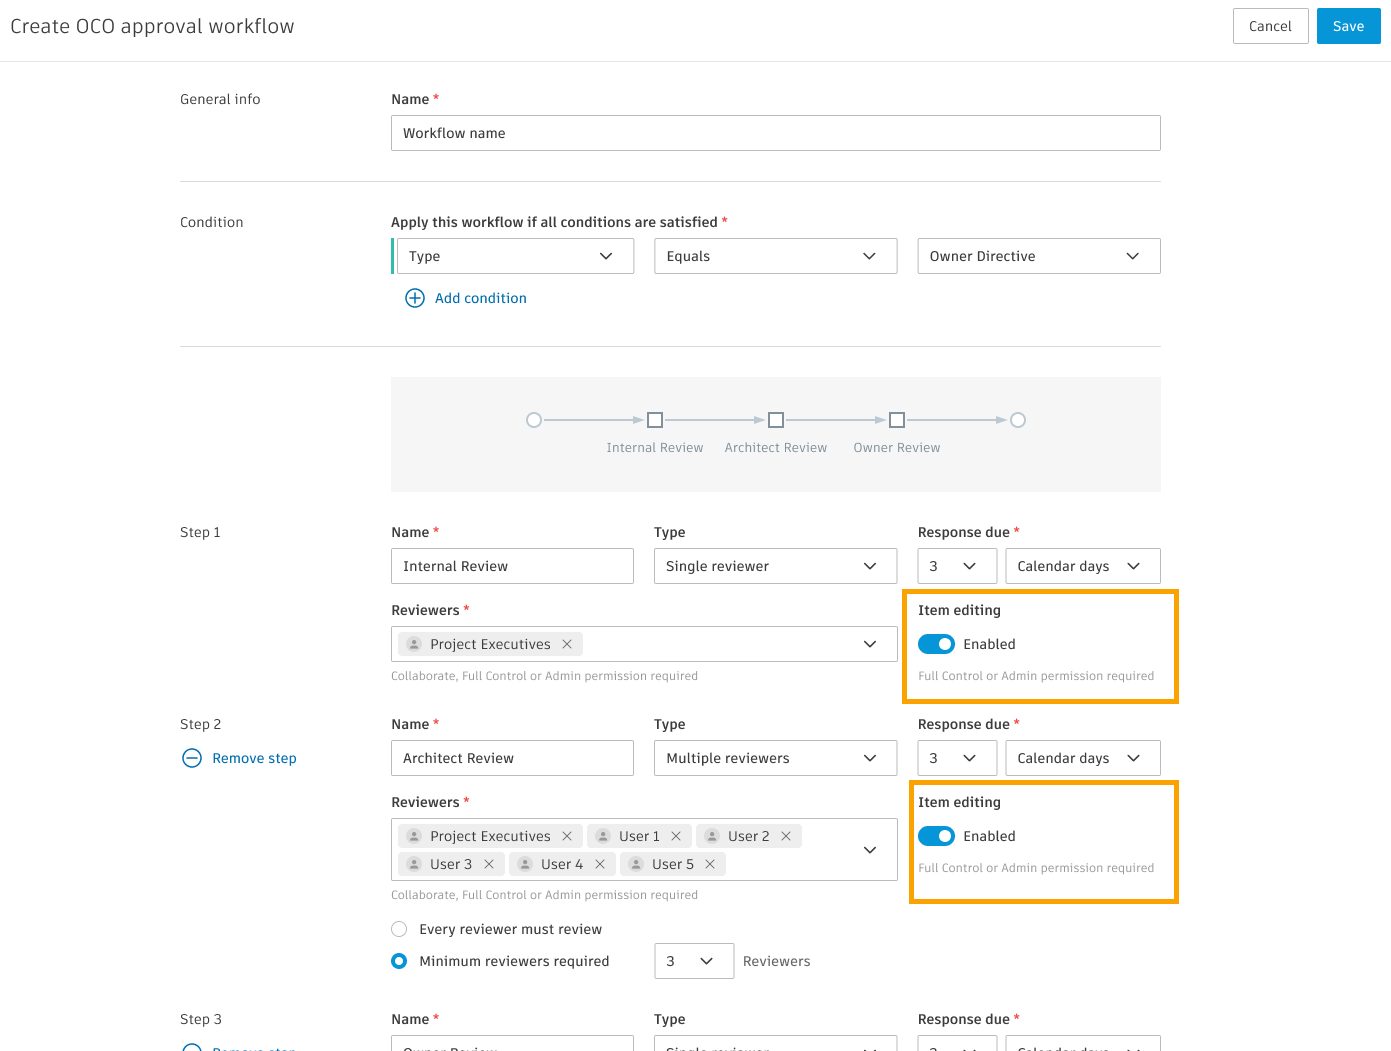
Task: Add a new condition
Action: pos(465,298)
